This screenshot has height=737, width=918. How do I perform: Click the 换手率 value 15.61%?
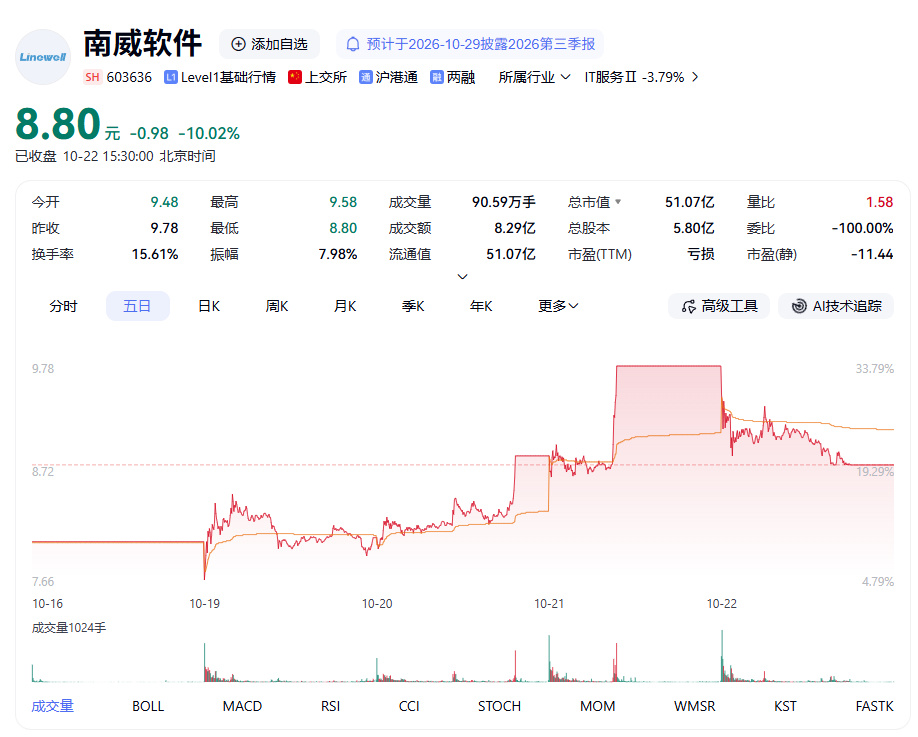coord(155,254)
